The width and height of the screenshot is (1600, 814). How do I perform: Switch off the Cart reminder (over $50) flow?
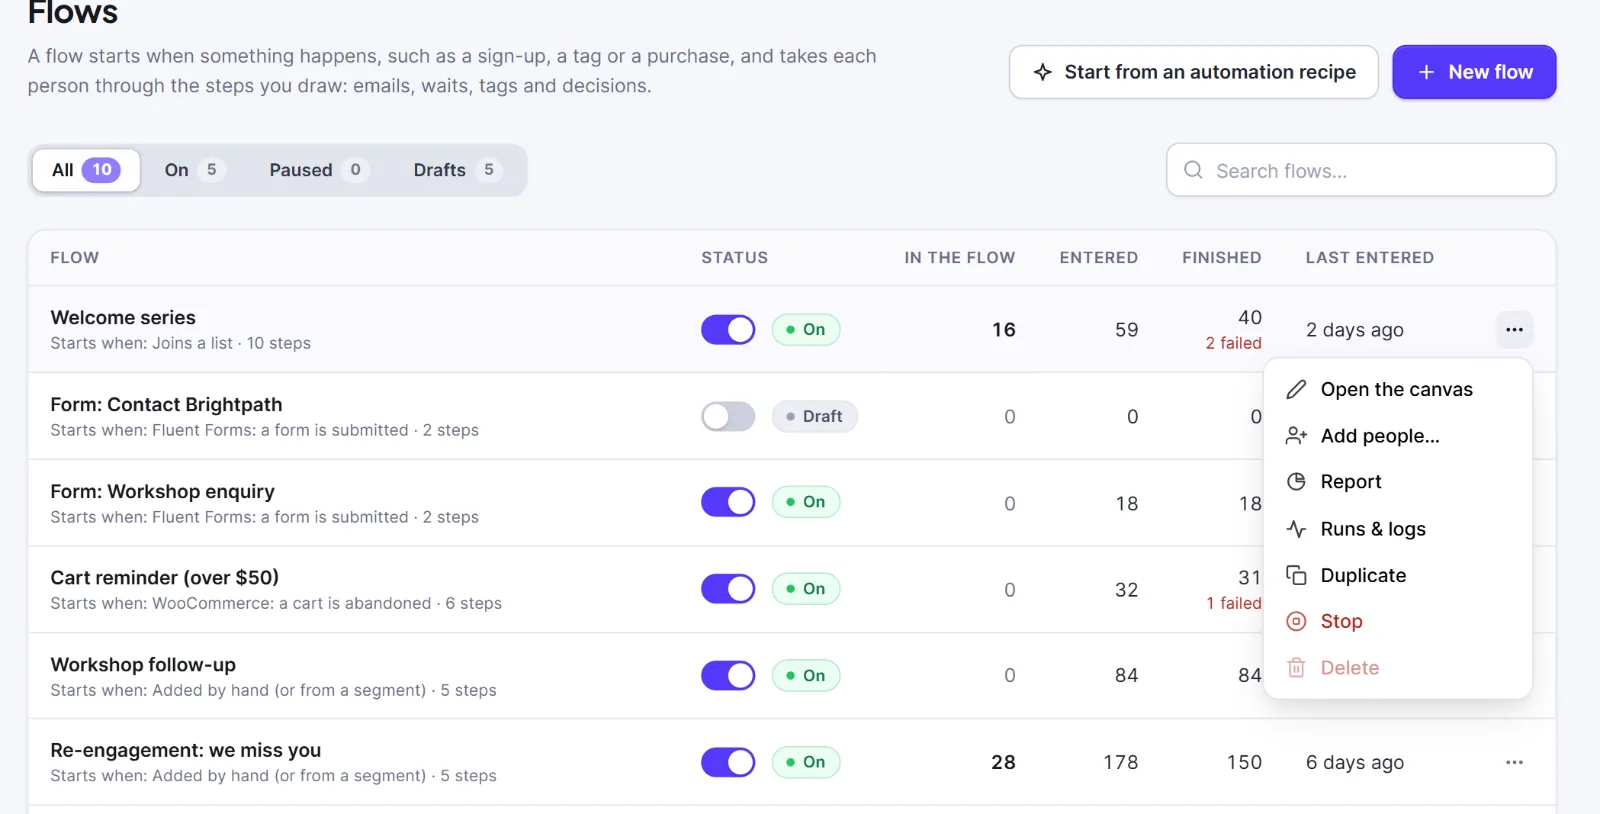(x=728, y=589)
